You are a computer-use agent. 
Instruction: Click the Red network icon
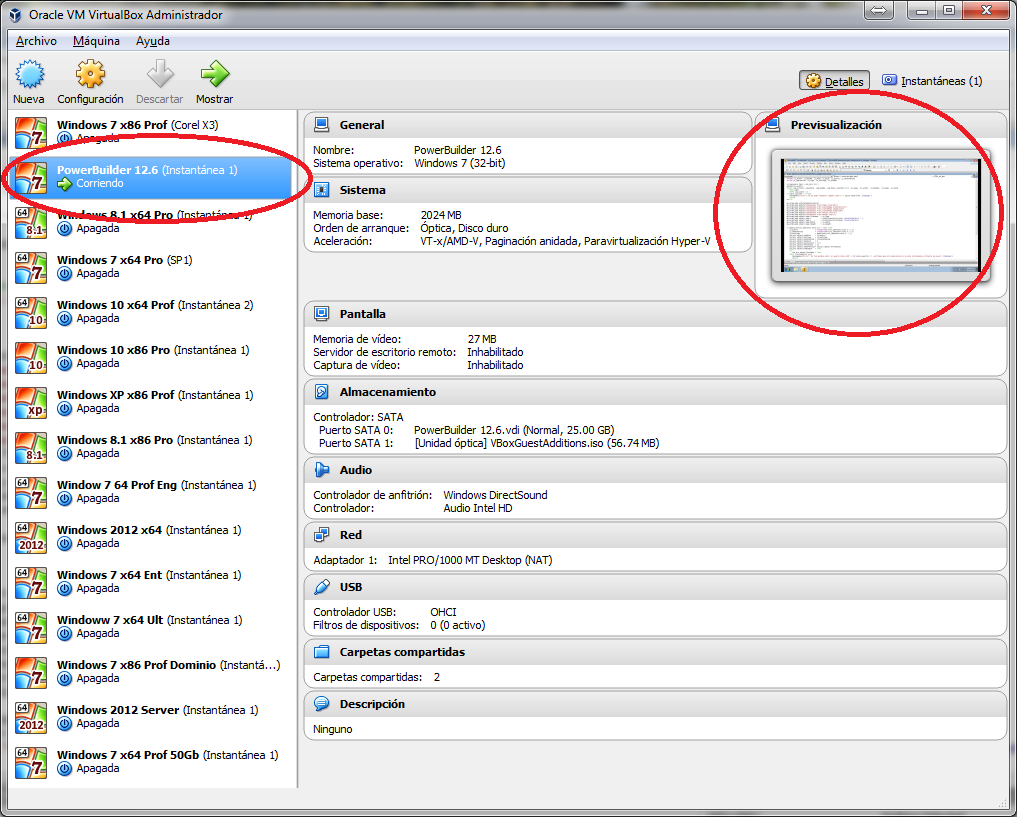pyautogui.click(x=320, y=535)
